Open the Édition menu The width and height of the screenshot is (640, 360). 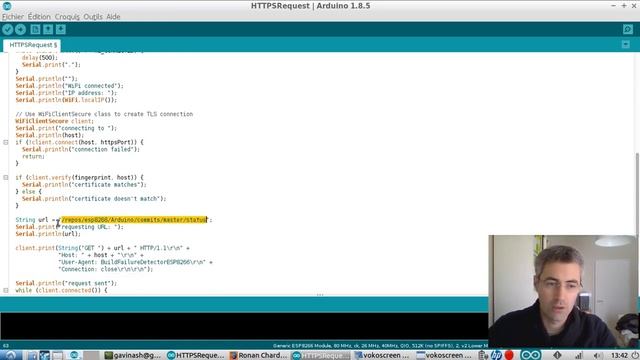pos(39,17)
